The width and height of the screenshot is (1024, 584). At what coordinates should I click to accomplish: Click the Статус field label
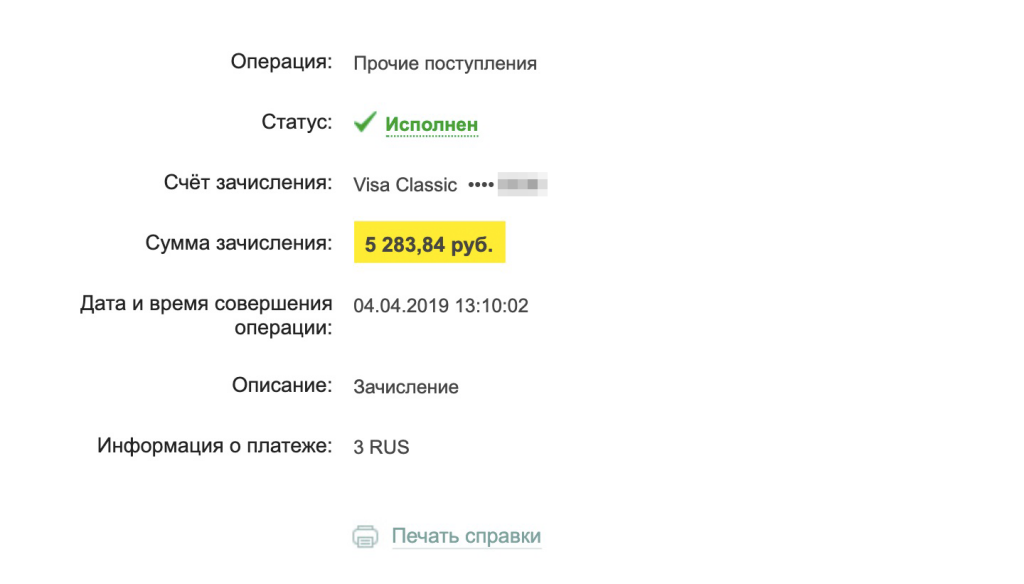[x=296, y=122]
